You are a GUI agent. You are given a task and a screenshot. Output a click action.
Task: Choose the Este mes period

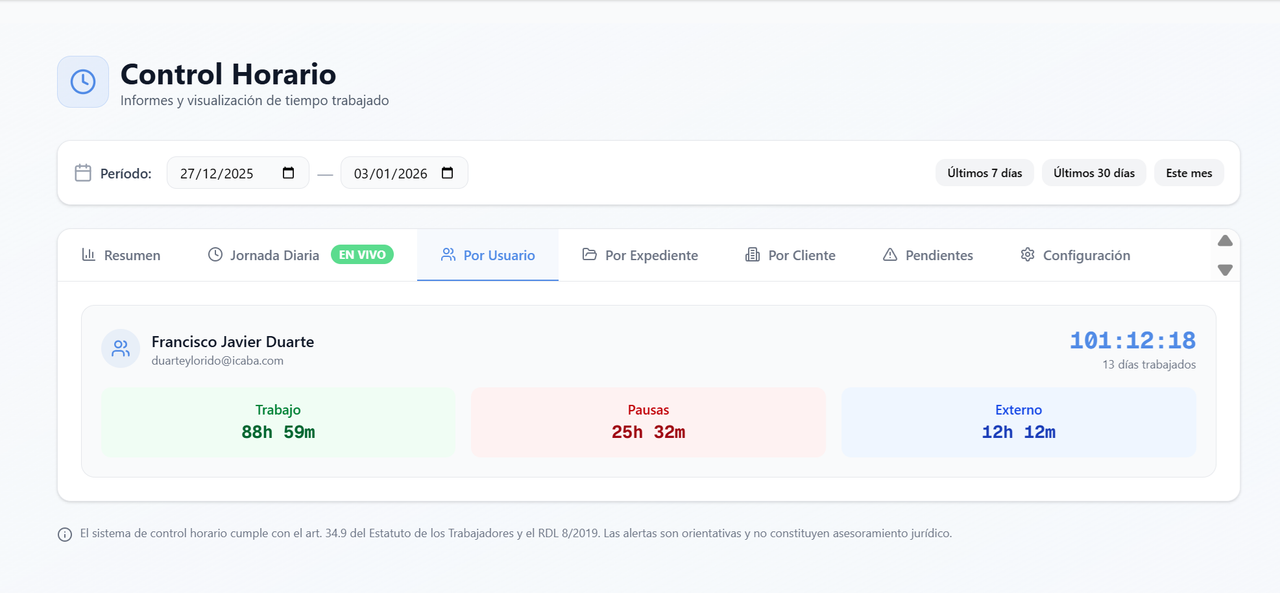(x=1189, y=173)
